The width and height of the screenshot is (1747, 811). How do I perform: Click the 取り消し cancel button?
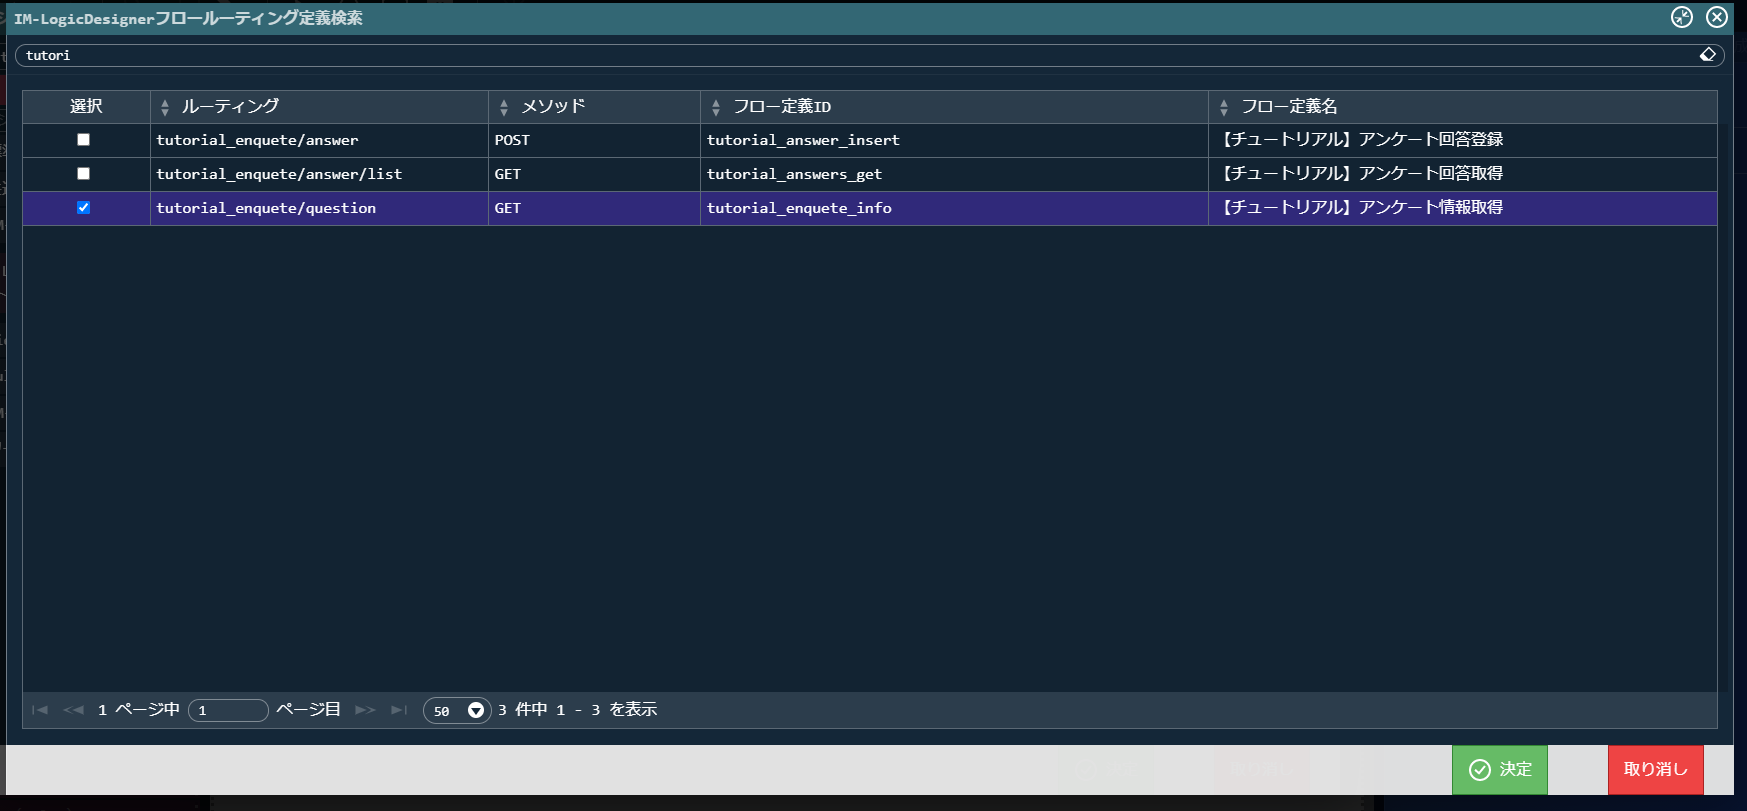pos(1656,769)
